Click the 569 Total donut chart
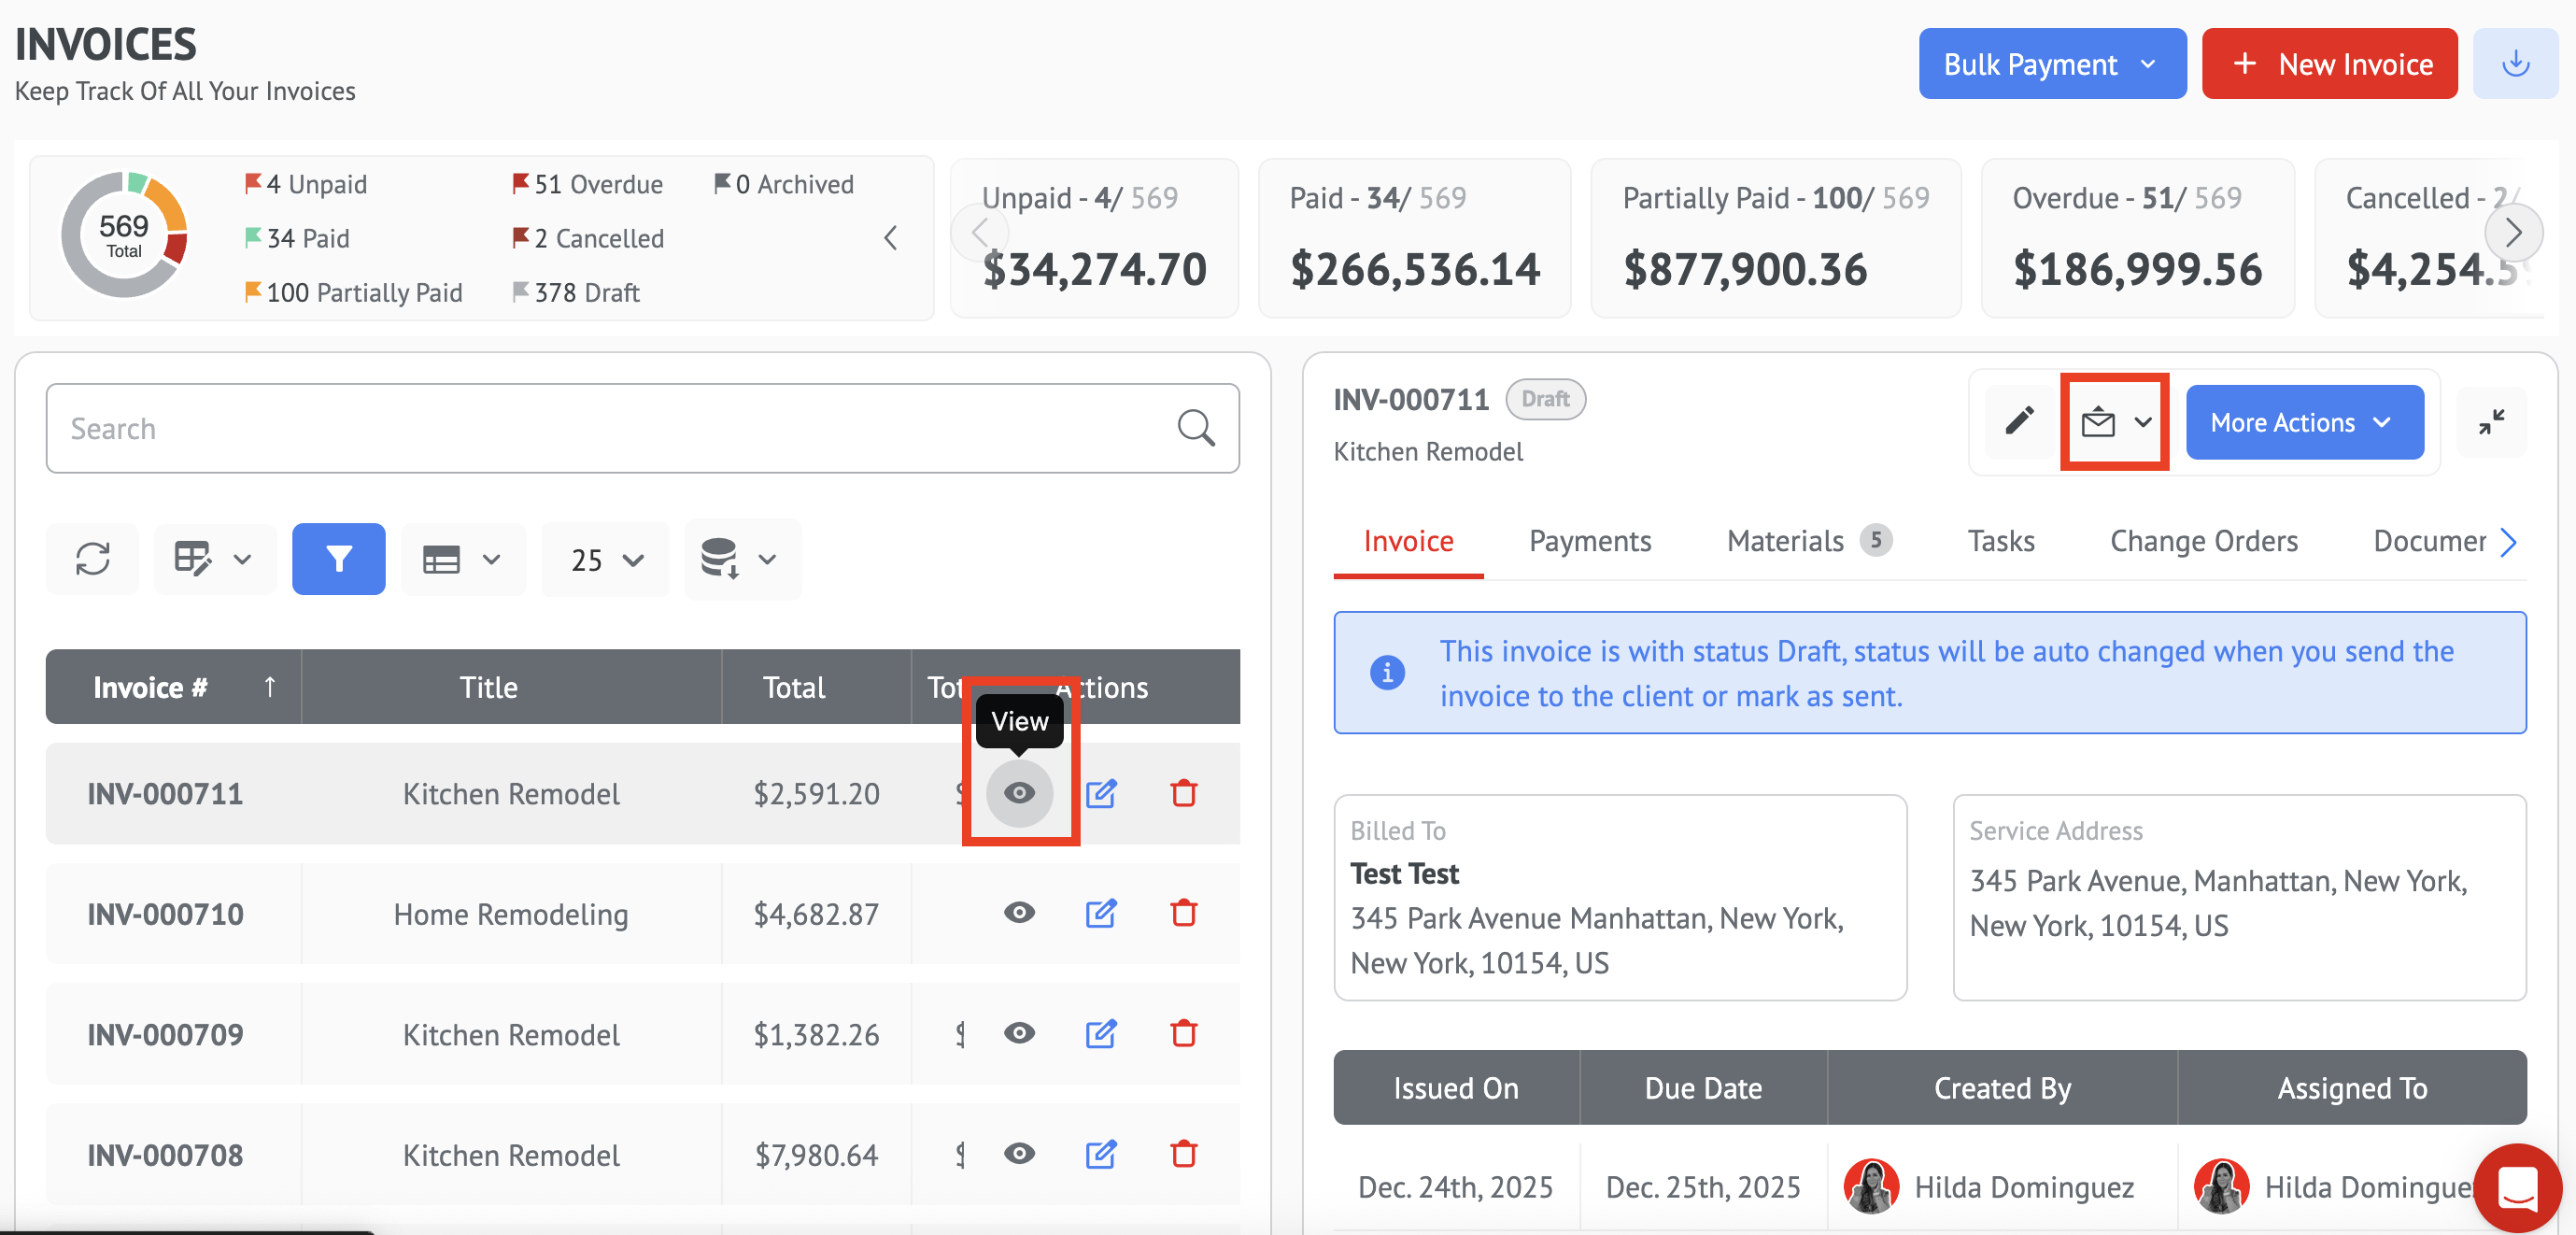Screen dimensions: 2576x1235 [x=124, y=236]
